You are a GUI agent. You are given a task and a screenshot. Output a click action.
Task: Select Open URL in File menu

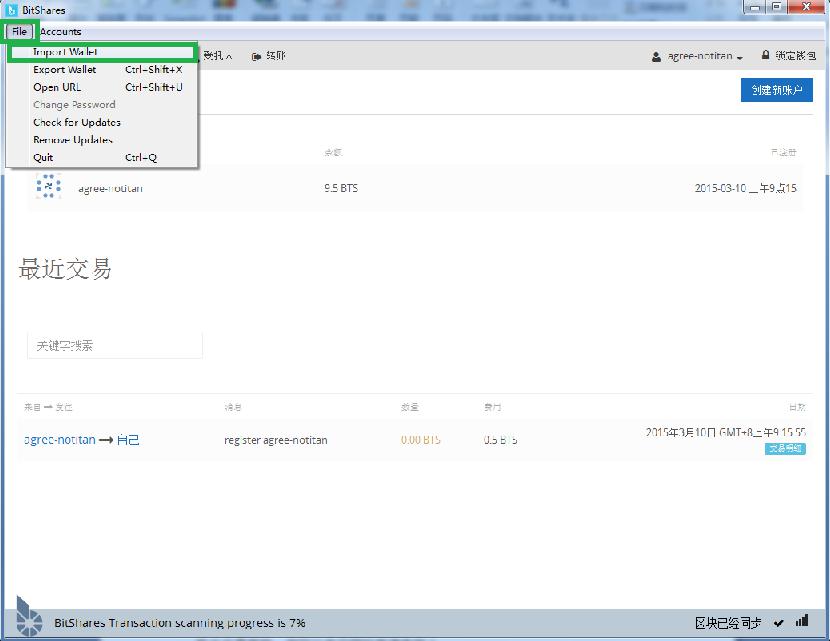coord(57,87)
